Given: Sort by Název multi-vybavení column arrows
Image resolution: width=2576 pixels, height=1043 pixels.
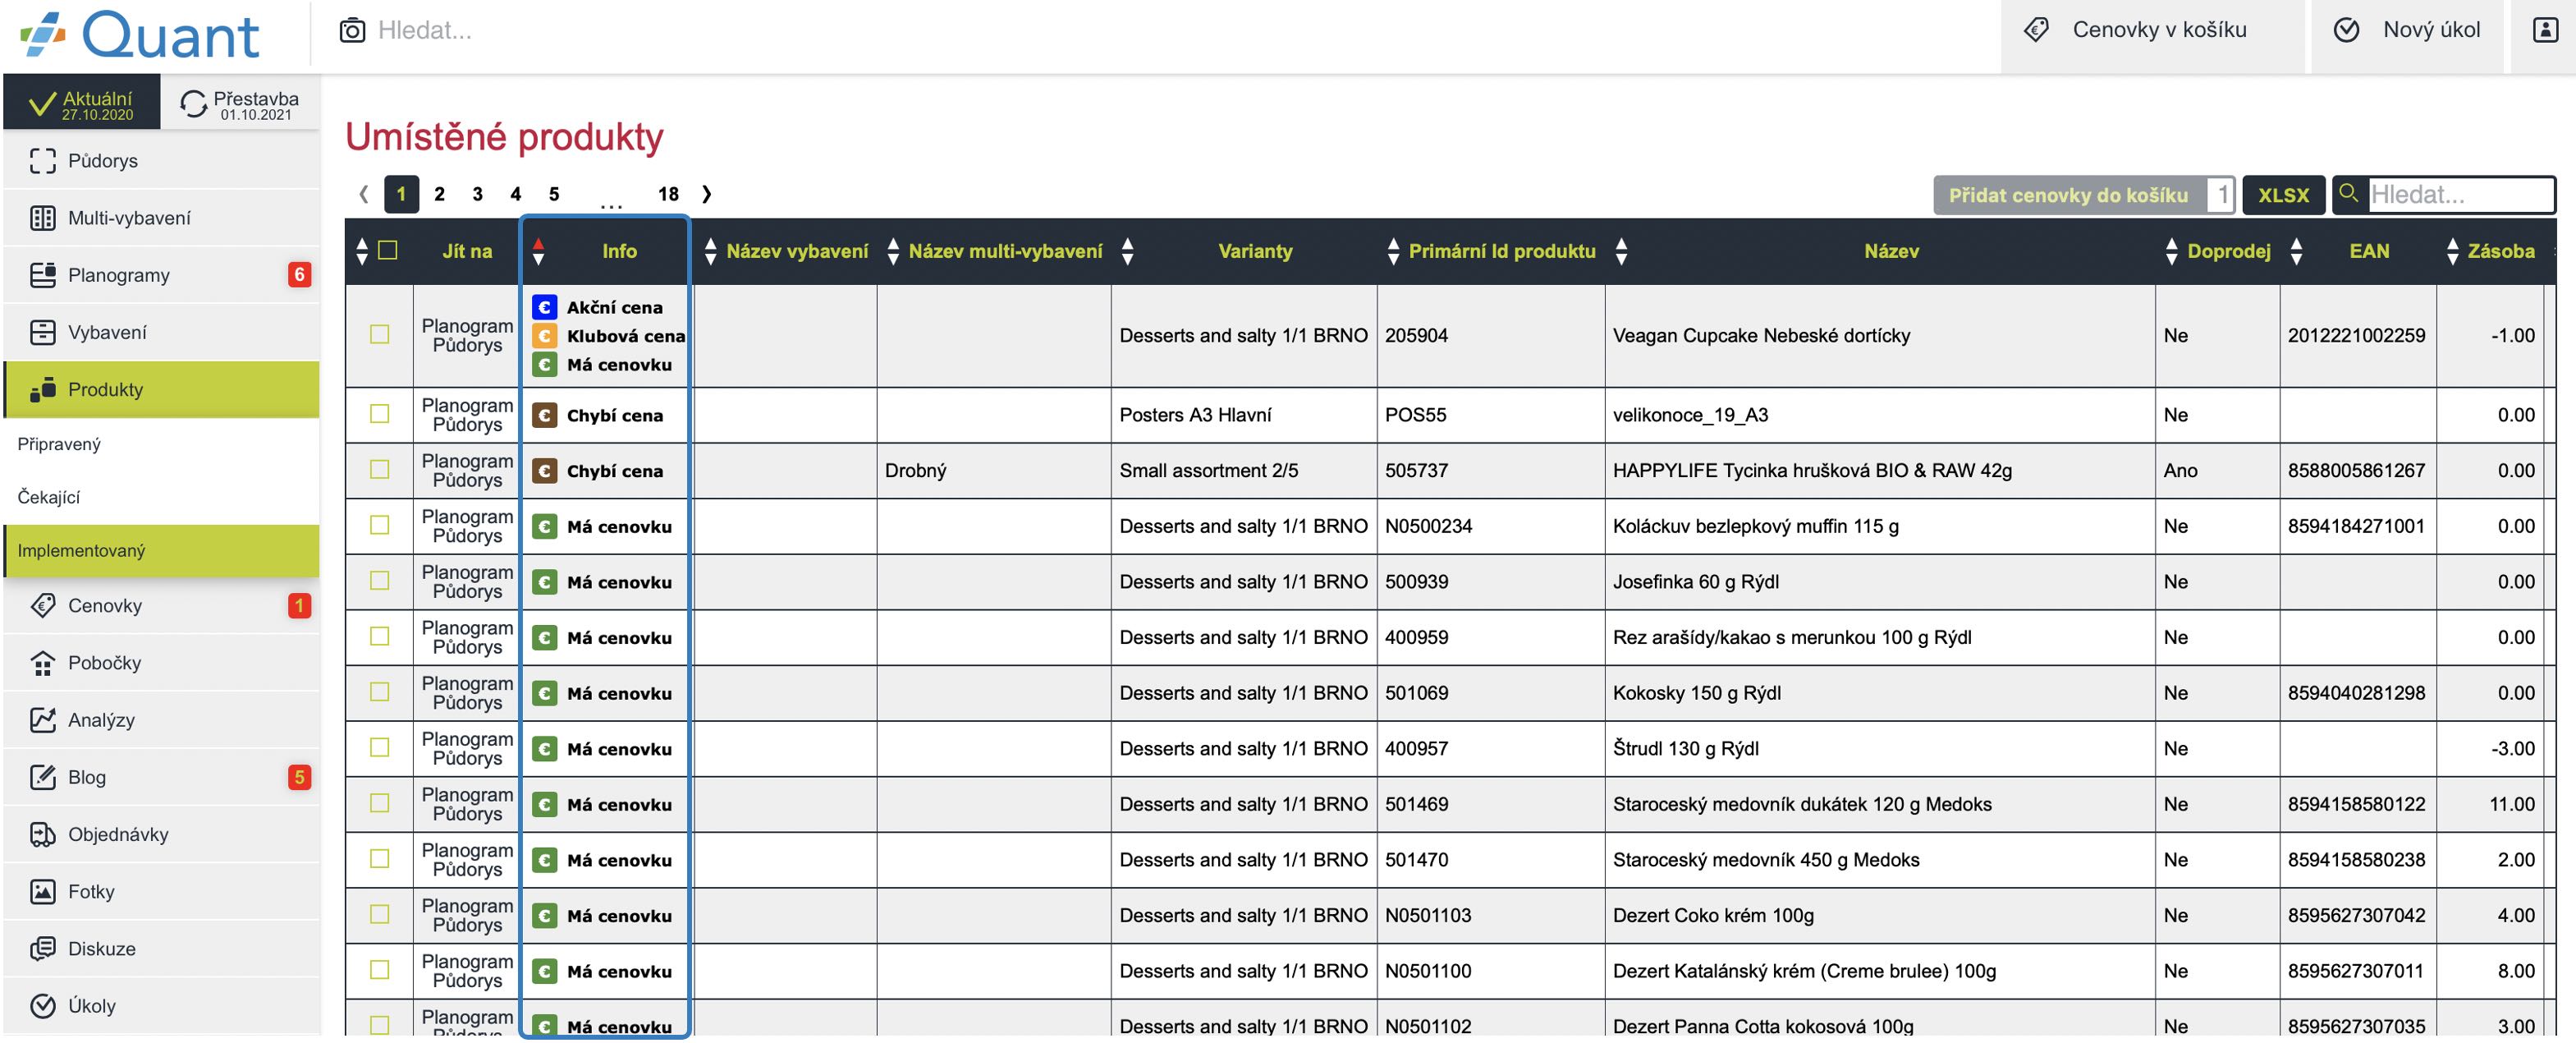Looking at the screenshot, I should coord(893,251).
